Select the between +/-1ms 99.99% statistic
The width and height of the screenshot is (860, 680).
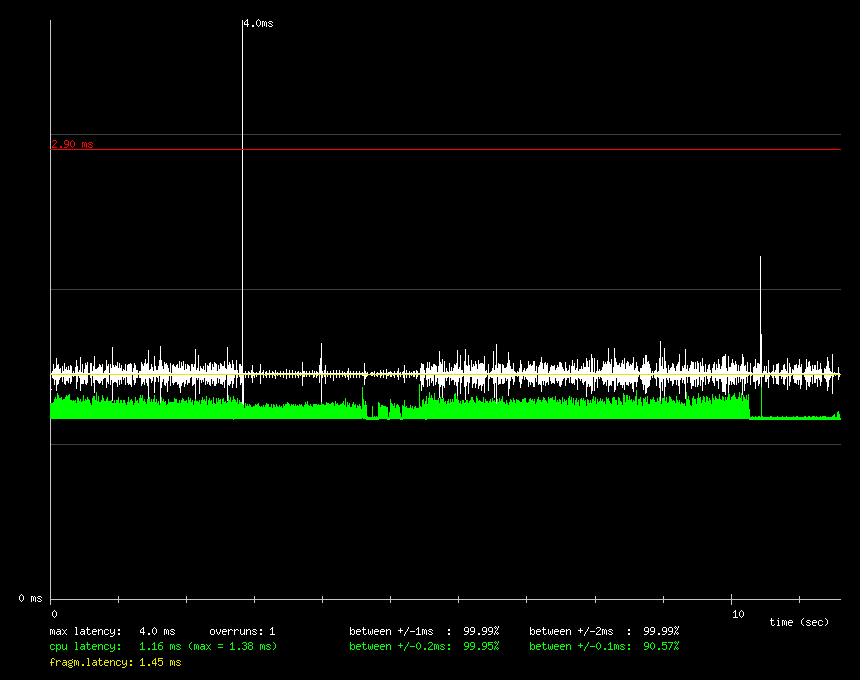pyautogui.click(x=424, y=631)
